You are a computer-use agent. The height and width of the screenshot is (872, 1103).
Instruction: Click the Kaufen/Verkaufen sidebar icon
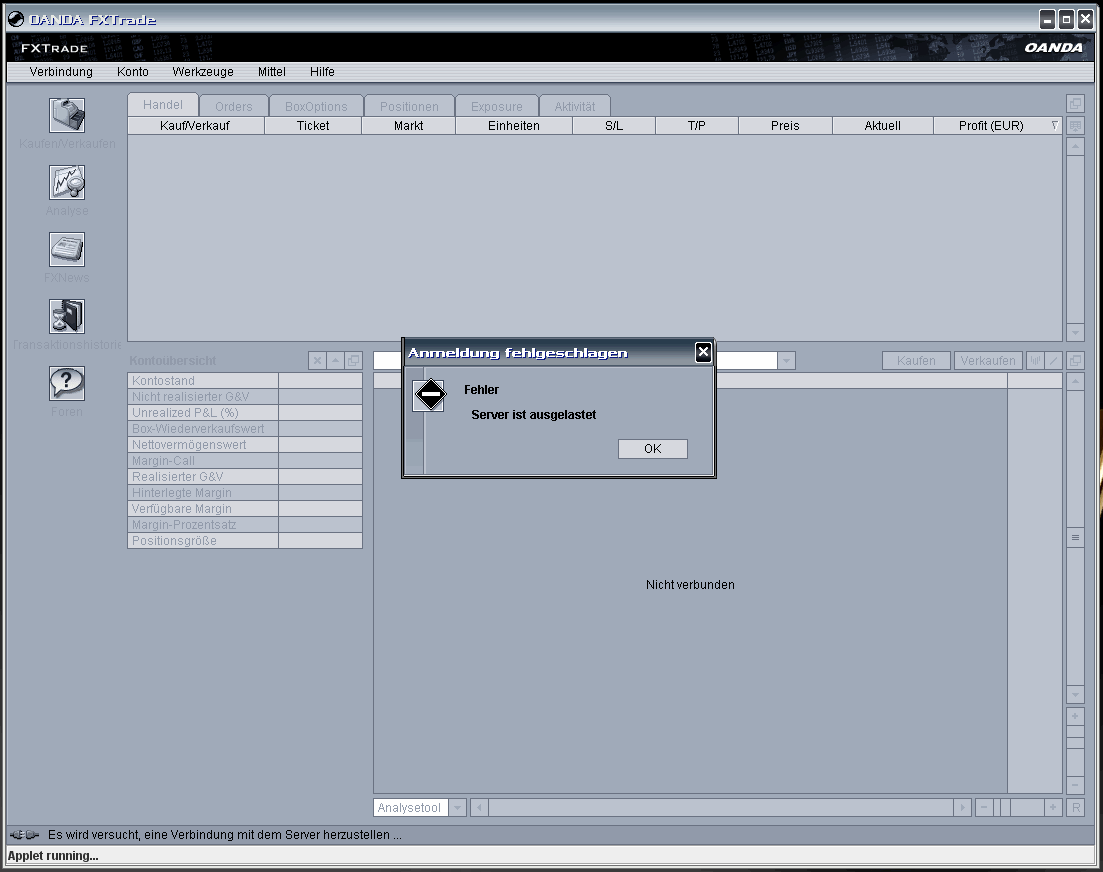point(67,115)
